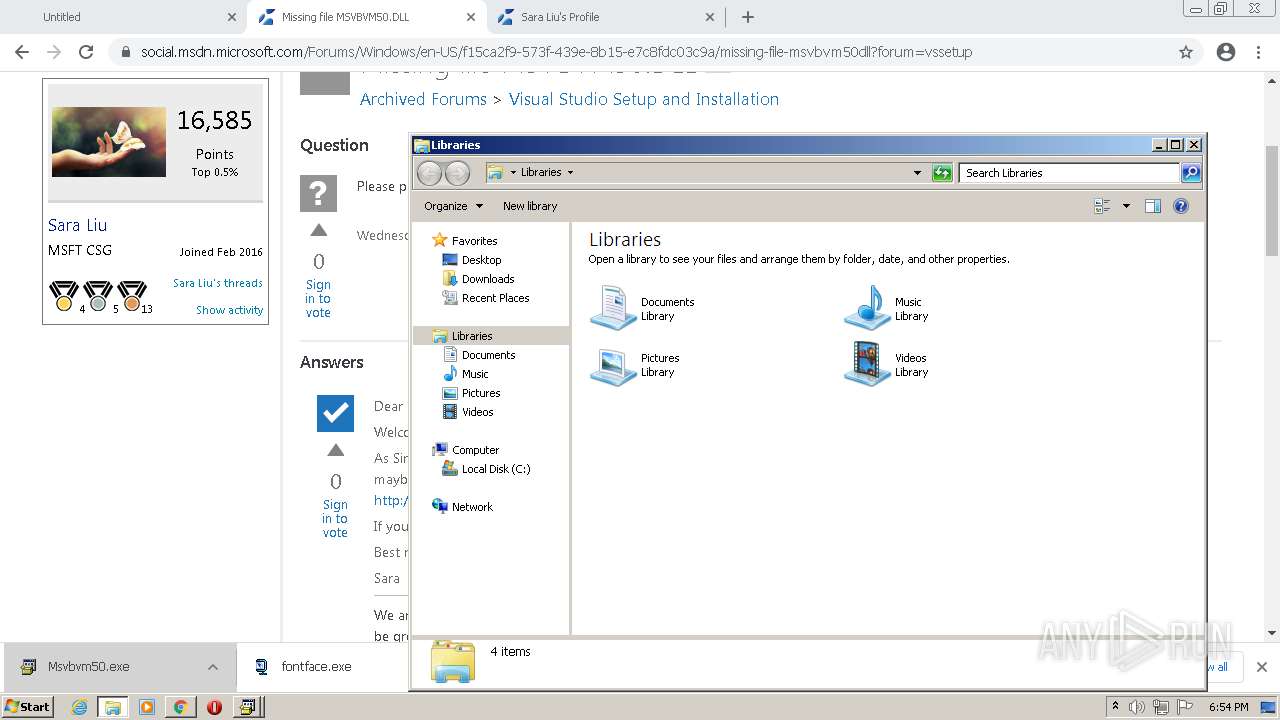
Task: Click the Windows Explorer taskbar button
Action: coord(112,707)
